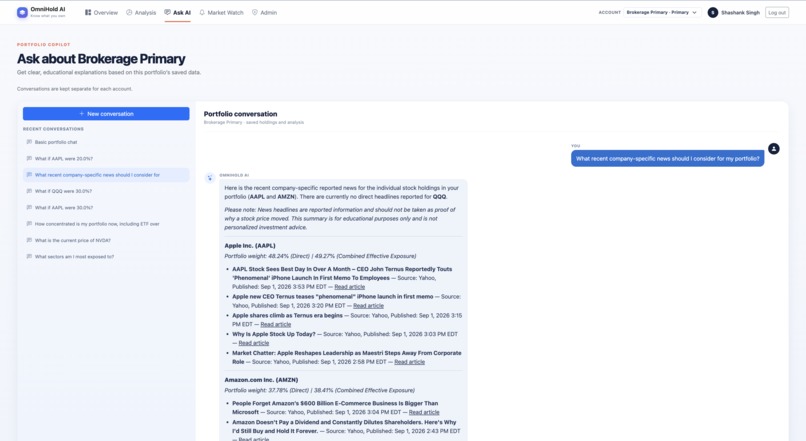Read article on Ternus teasing phenomenal iPhone launch
The height and width of the screenshot is (441, 806).
coord(368,306)
